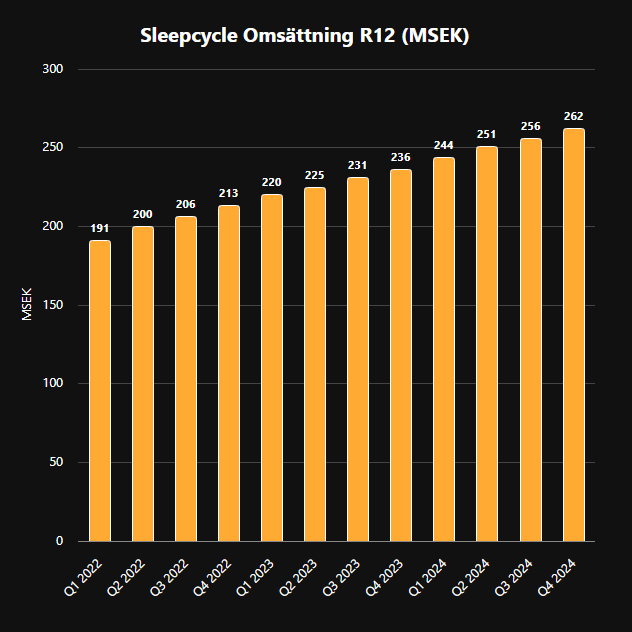Select the Q2 2024 bar
The width and height of the screenshot is (632, 632).
pyautogui.click(x=487, y=344)
